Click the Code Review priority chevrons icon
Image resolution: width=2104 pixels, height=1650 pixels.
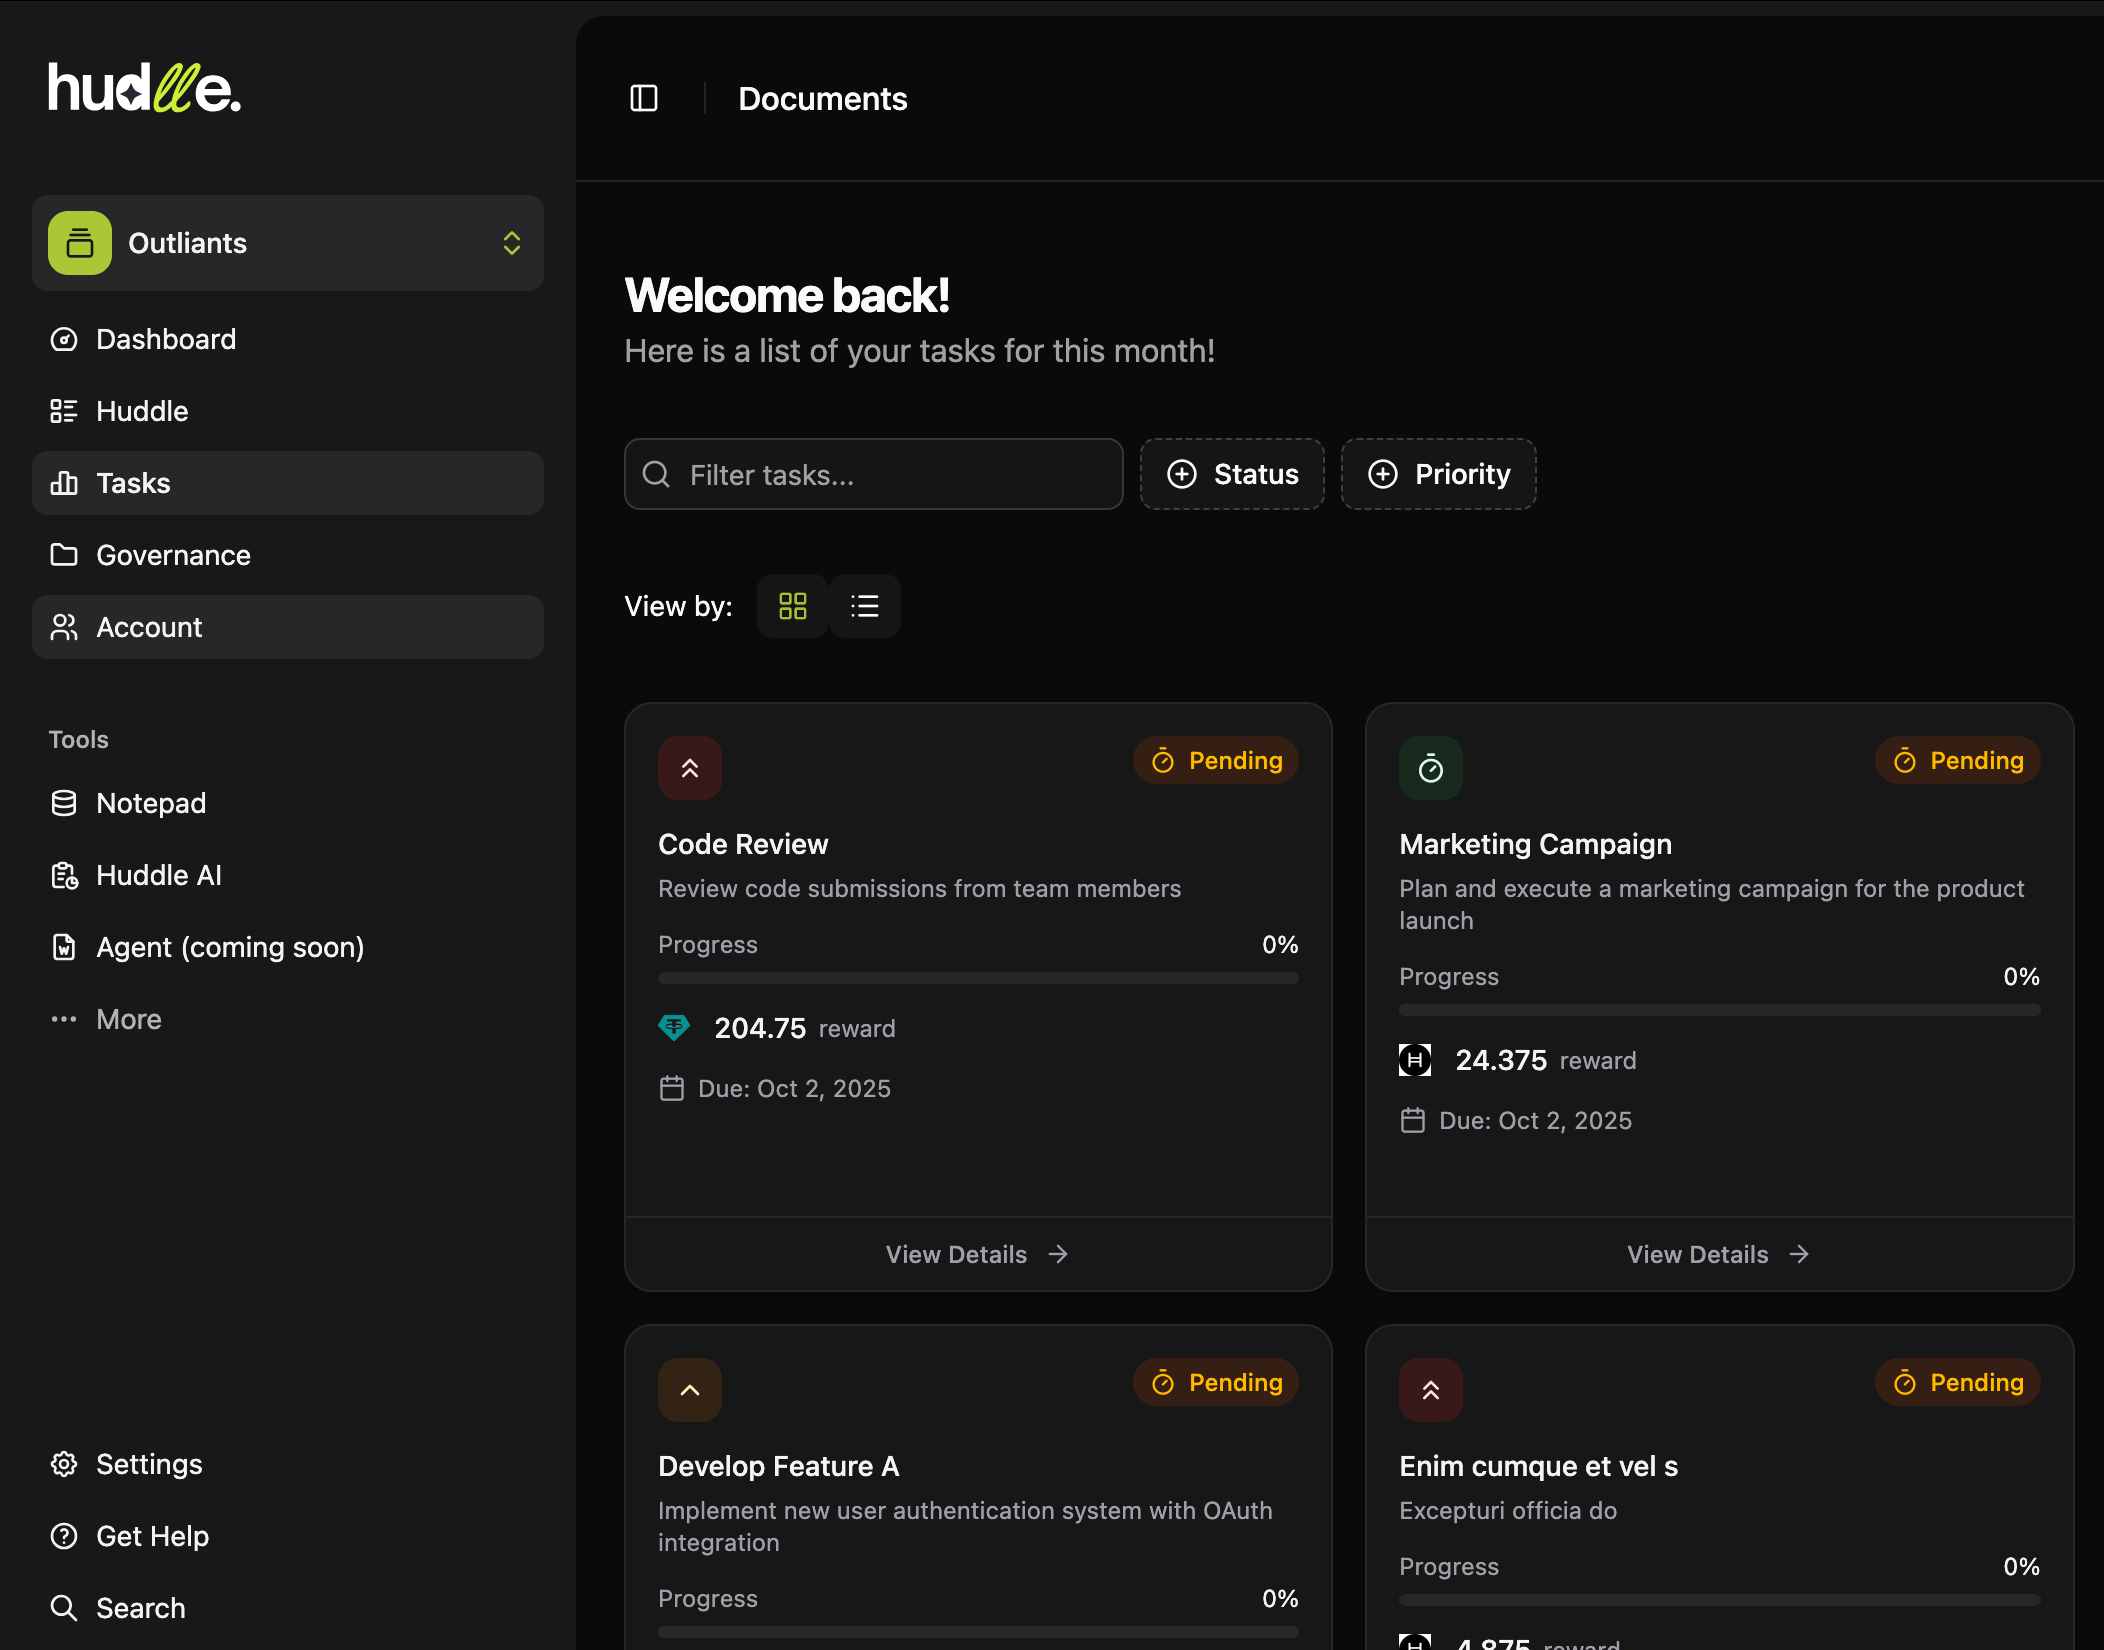pyautogui.click(x=690, y=768)
